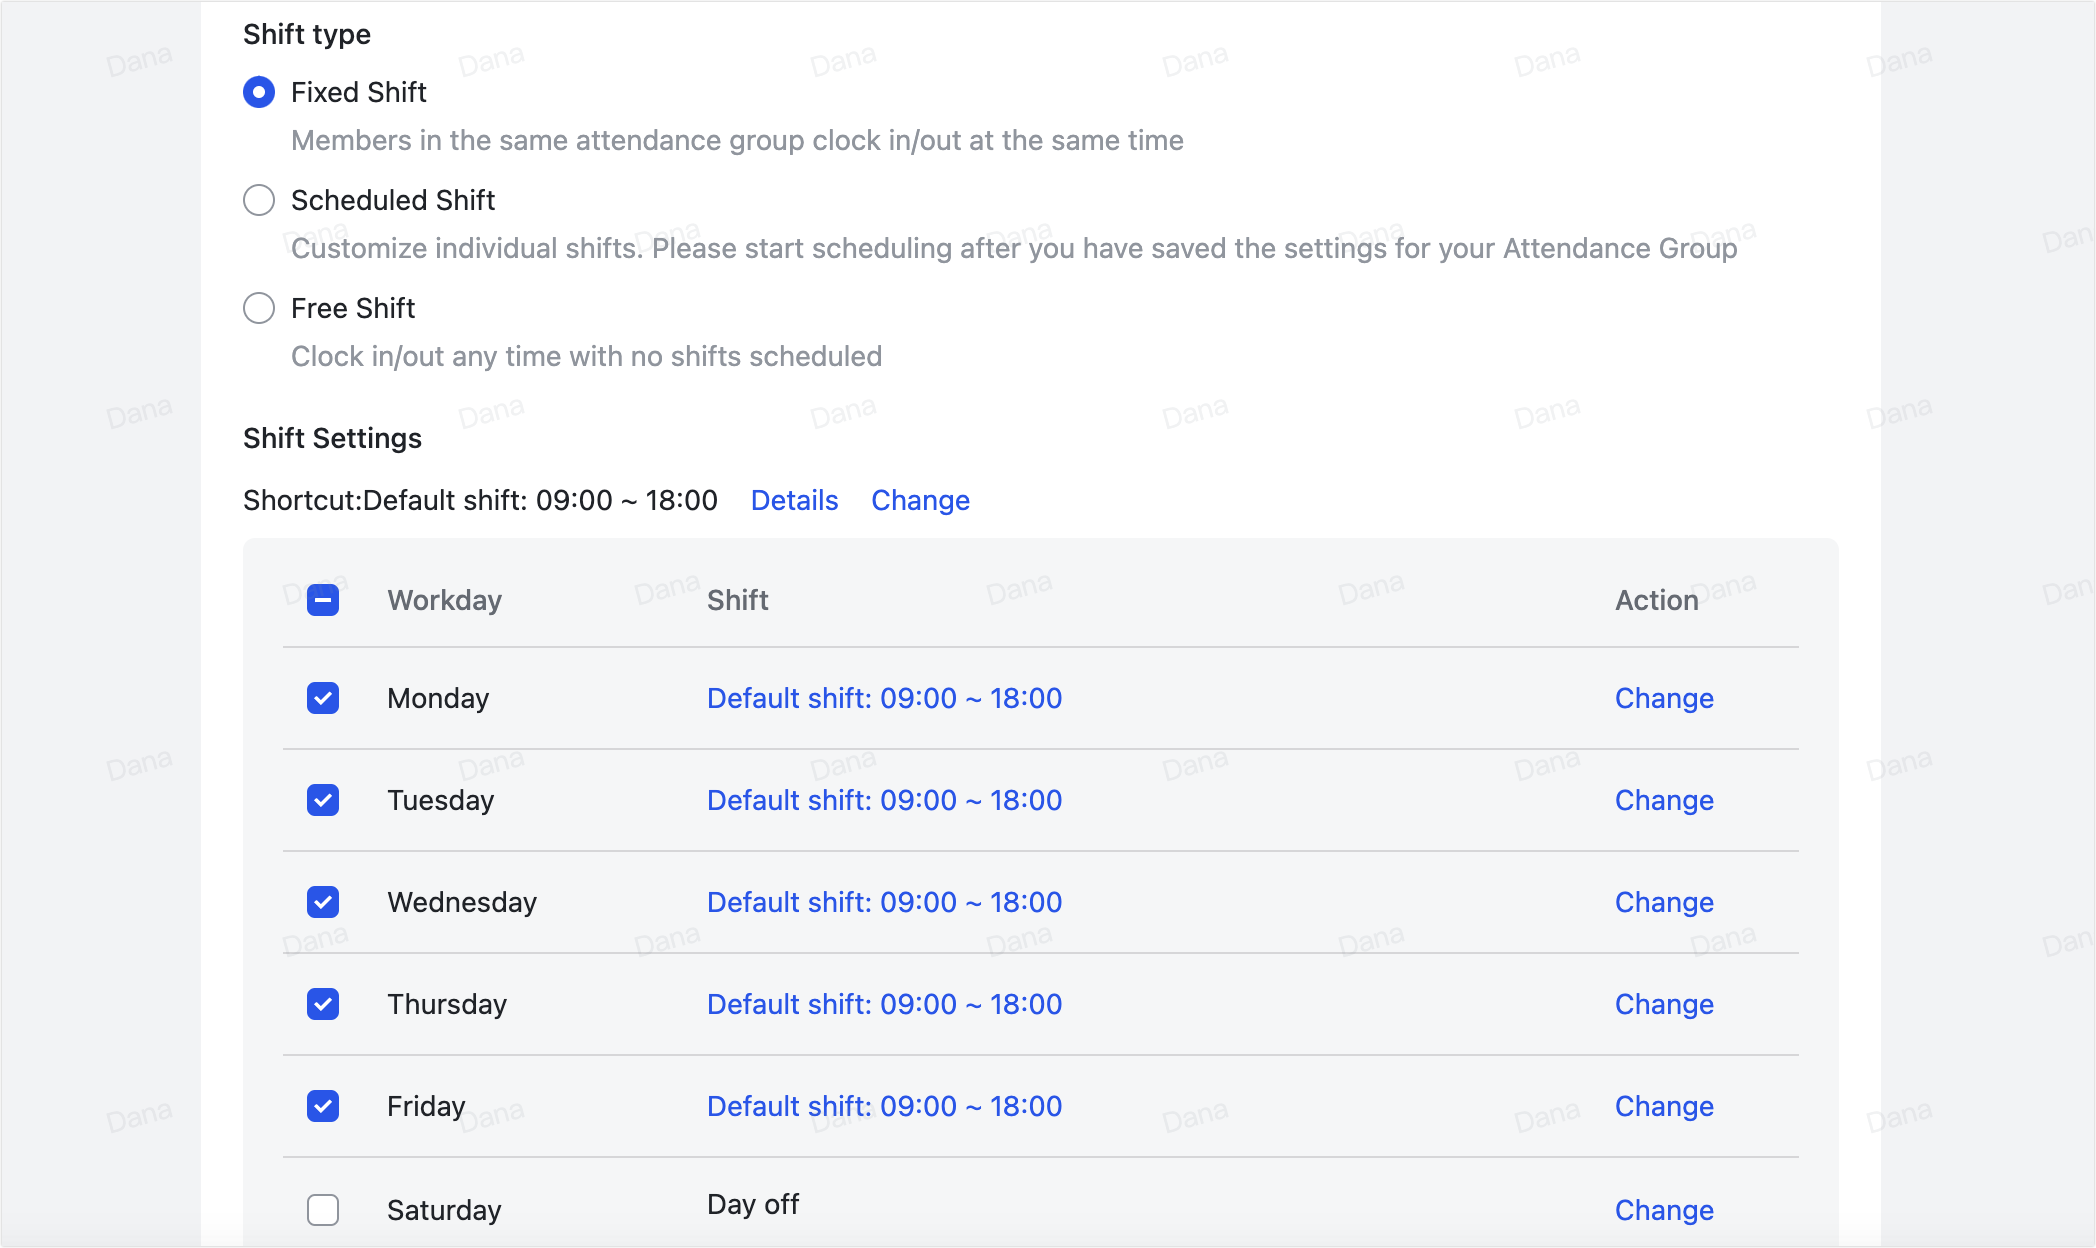Open Tuesday's Default shift 09:00 ~ 18:00

[x=884, y=800]
